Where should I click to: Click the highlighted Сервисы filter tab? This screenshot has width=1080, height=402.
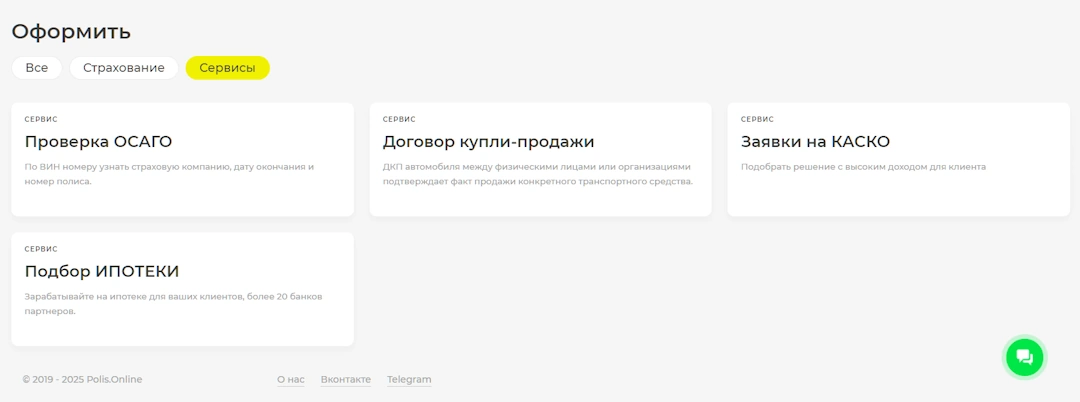(x=227, y=68)
